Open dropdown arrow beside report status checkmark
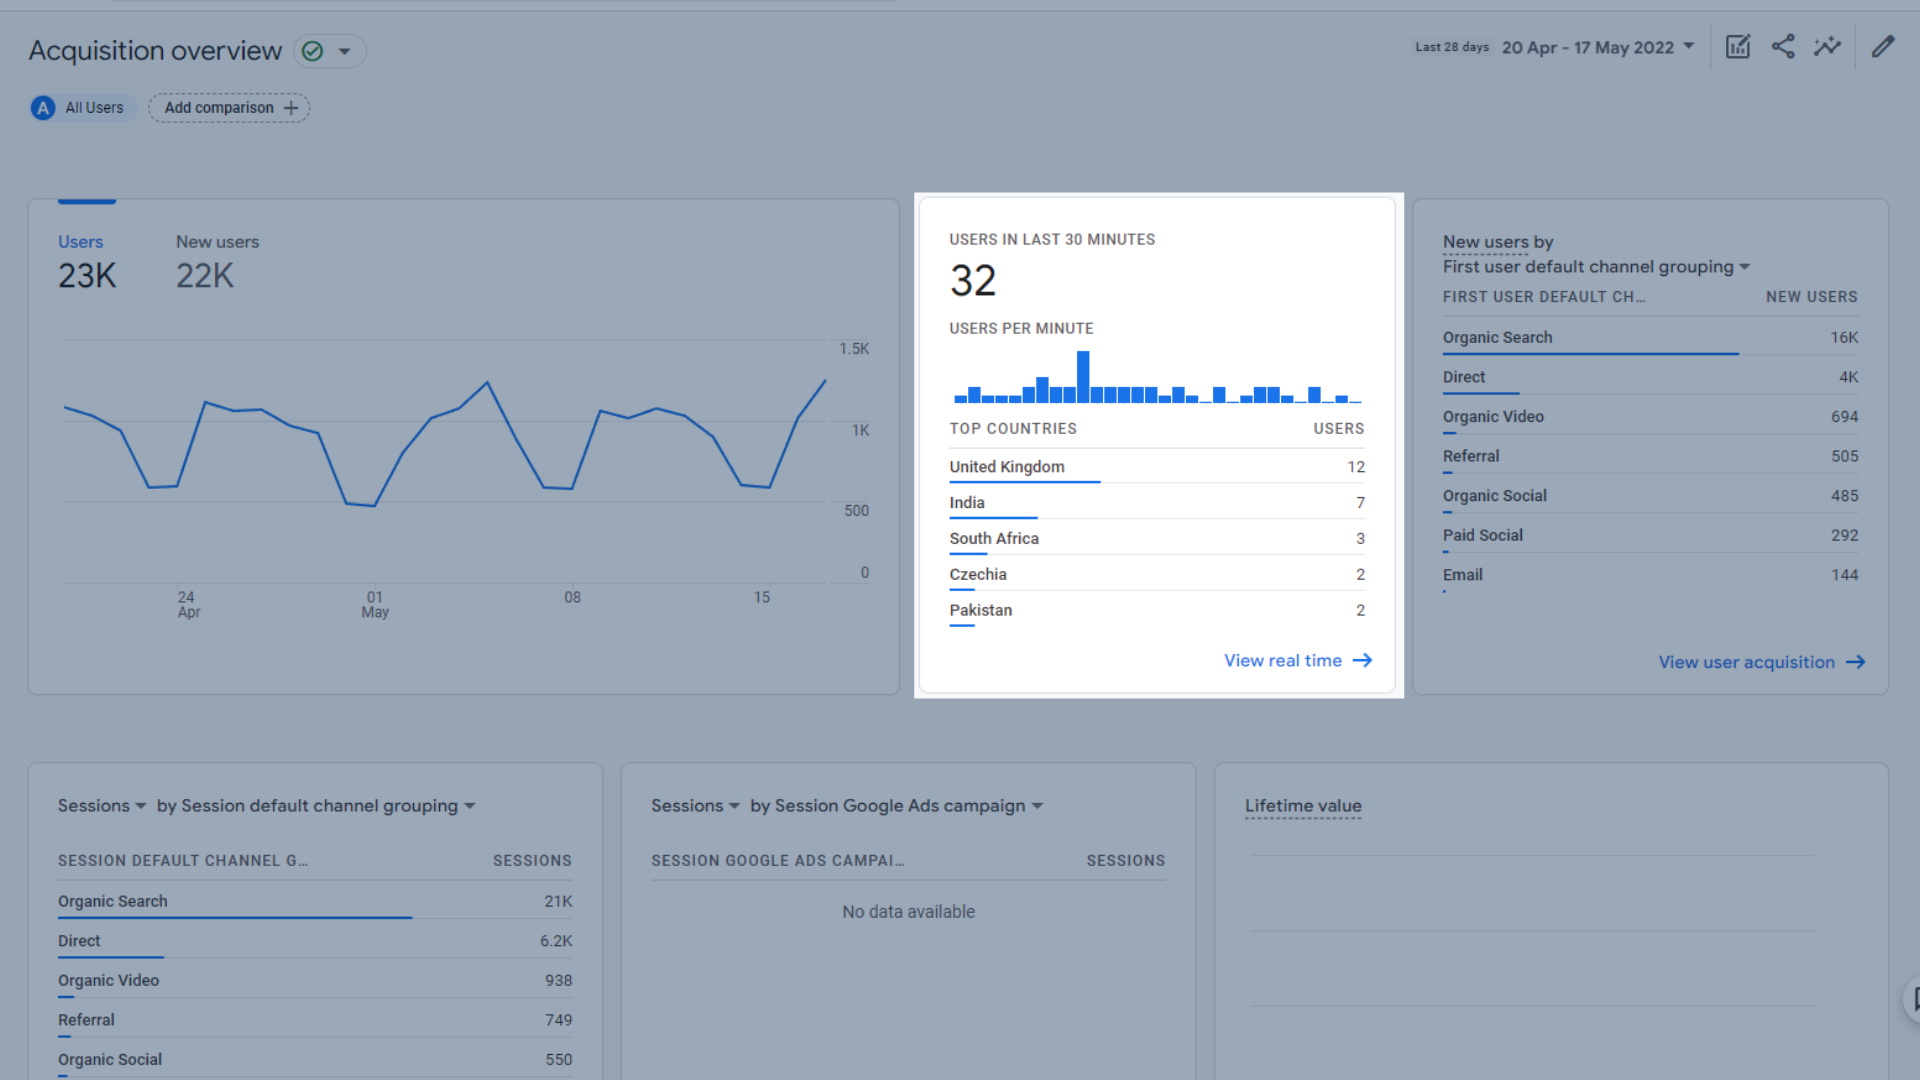This screenshot has height=1080, width=1920. 345,51
